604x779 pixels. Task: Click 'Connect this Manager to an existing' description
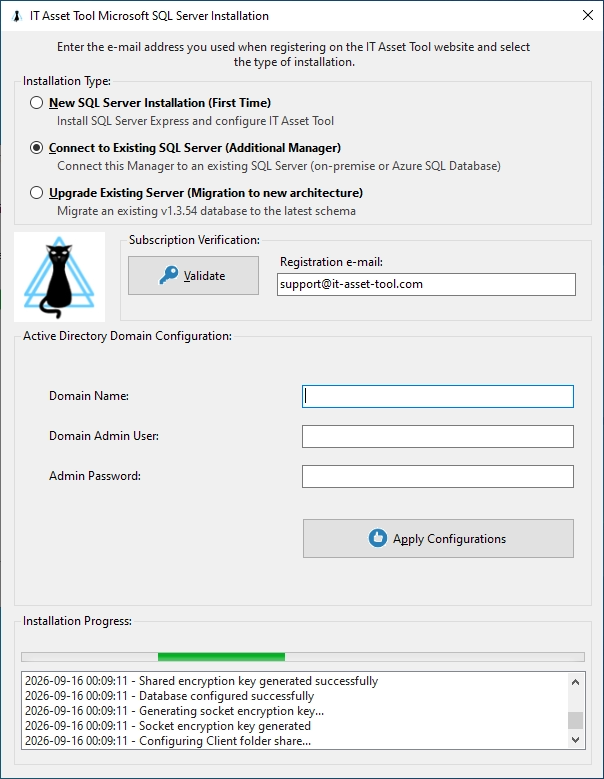(x=279, y=166)
